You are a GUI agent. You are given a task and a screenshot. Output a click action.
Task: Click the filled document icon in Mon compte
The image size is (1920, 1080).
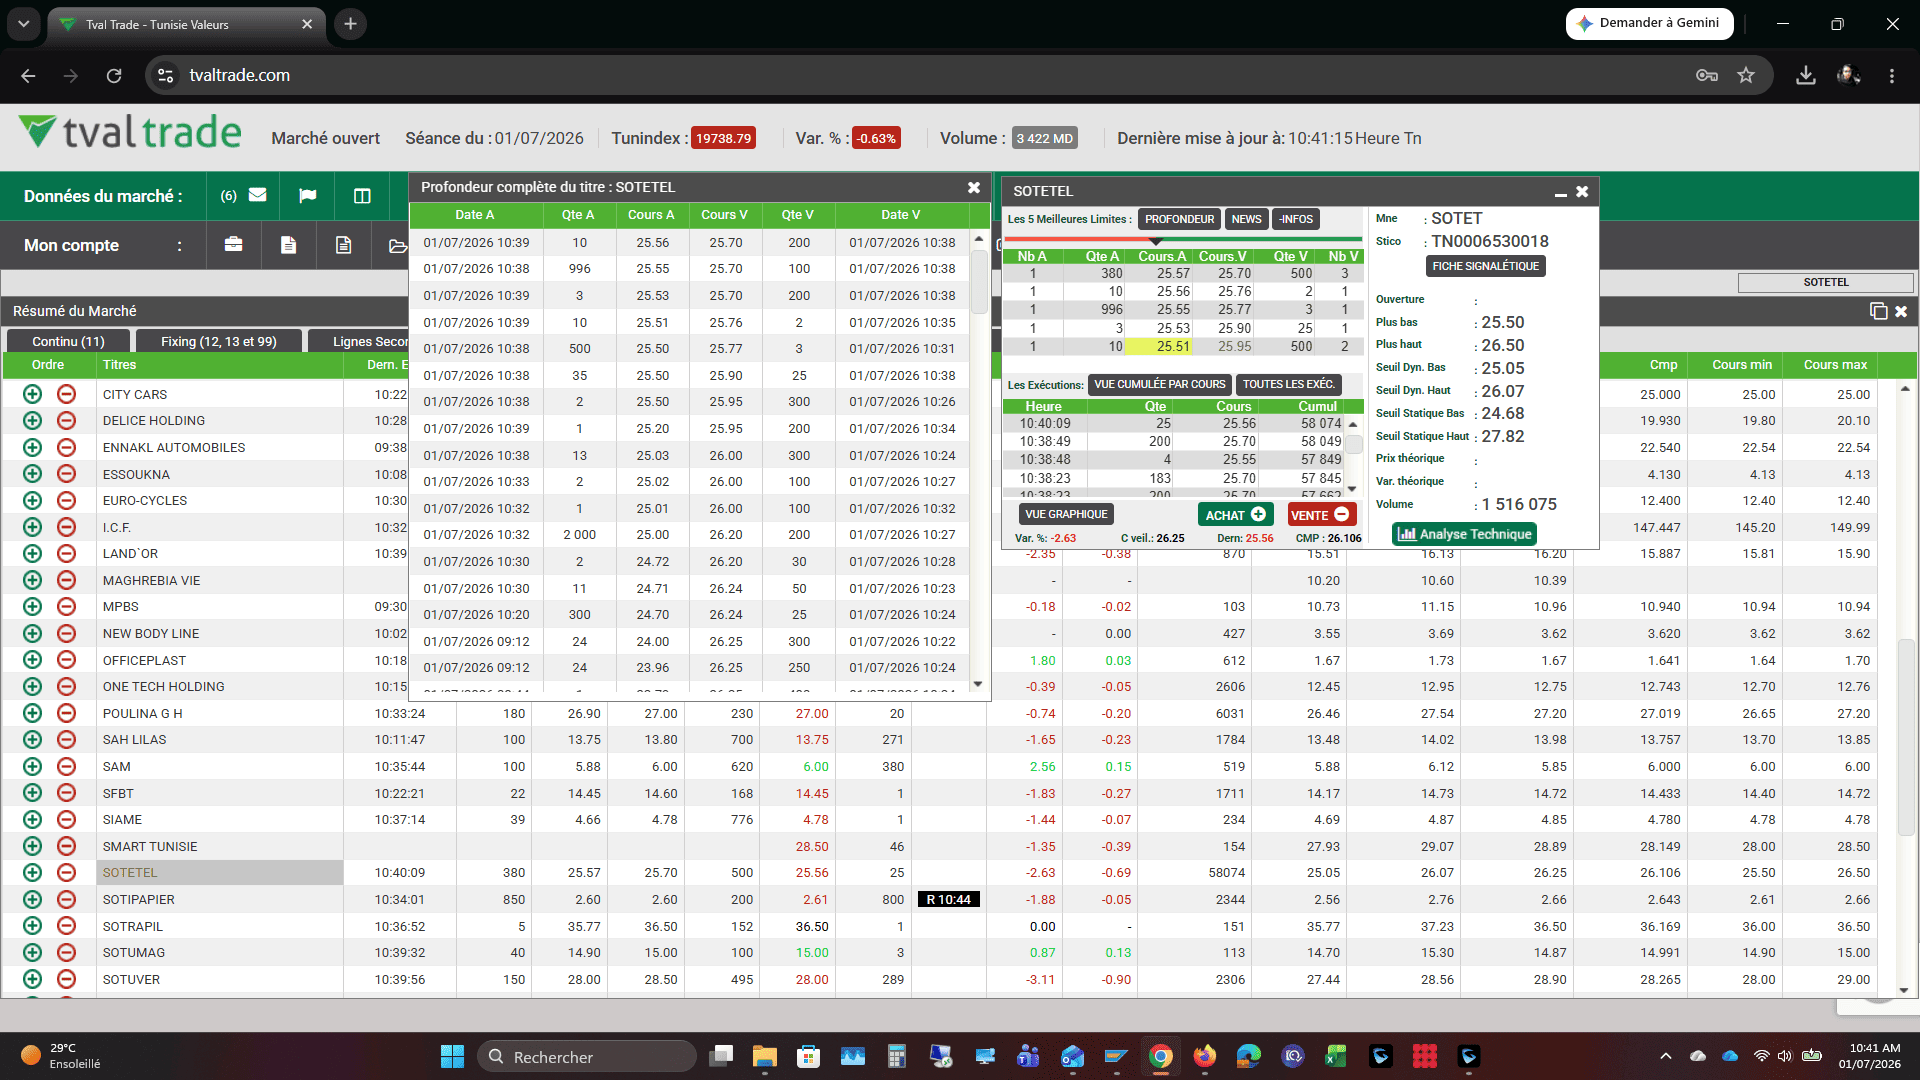tap(289, 245)
